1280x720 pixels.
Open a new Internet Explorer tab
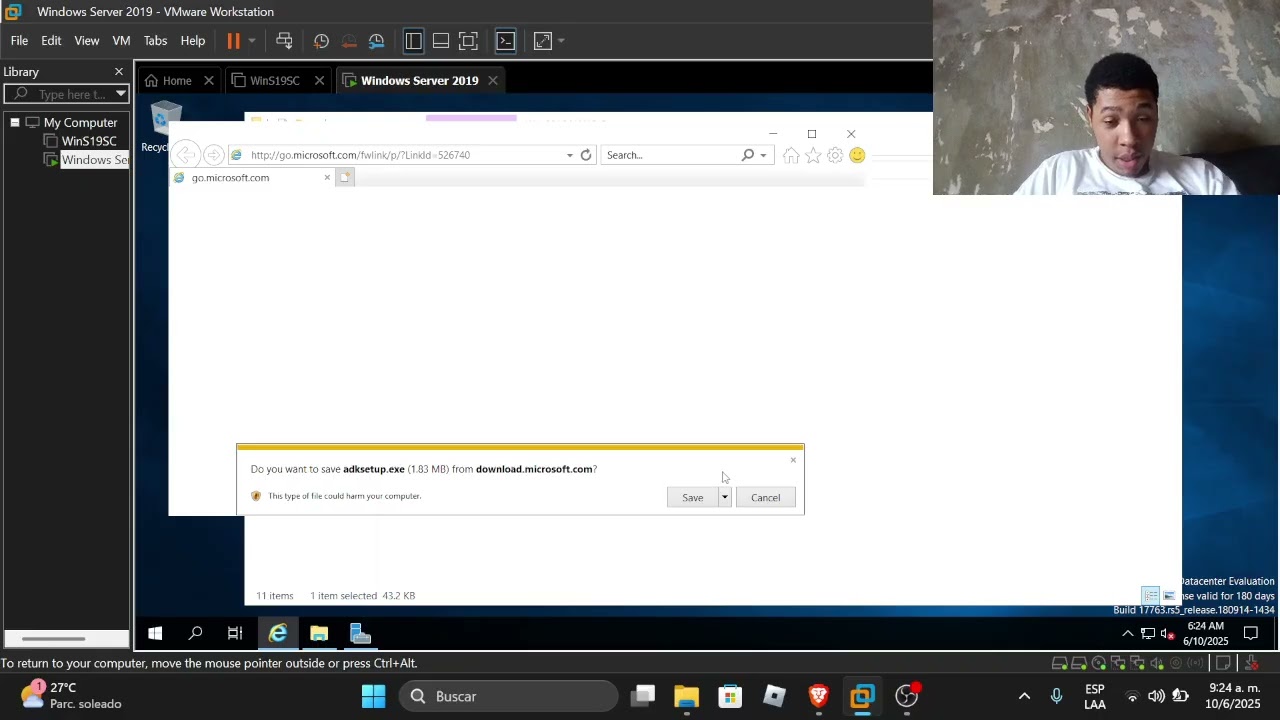[x=345, y=178]
